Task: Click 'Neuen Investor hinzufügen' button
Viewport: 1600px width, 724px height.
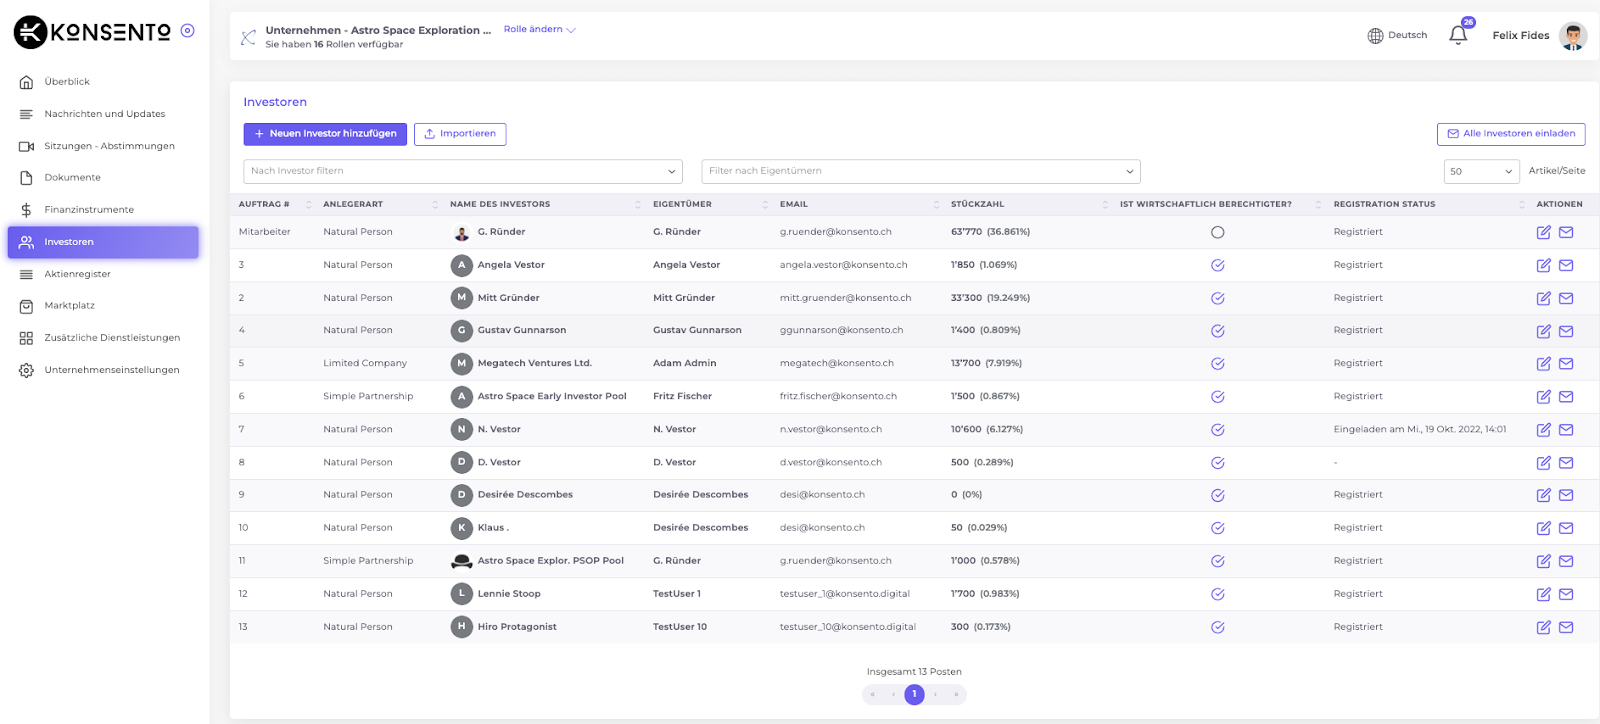Action: 325,134
